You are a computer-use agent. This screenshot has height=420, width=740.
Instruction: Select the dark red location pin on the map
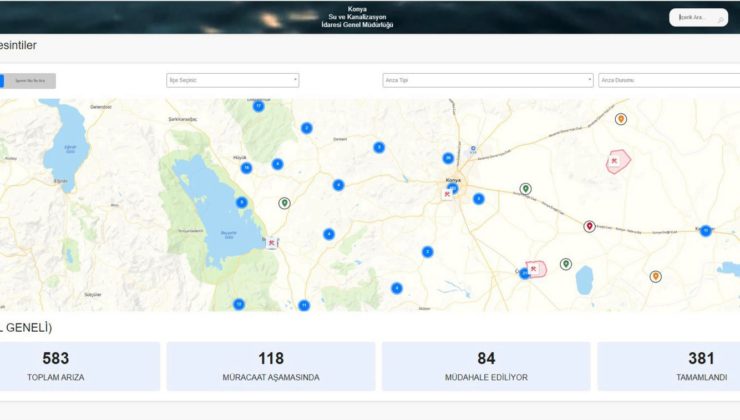point(589,226)
